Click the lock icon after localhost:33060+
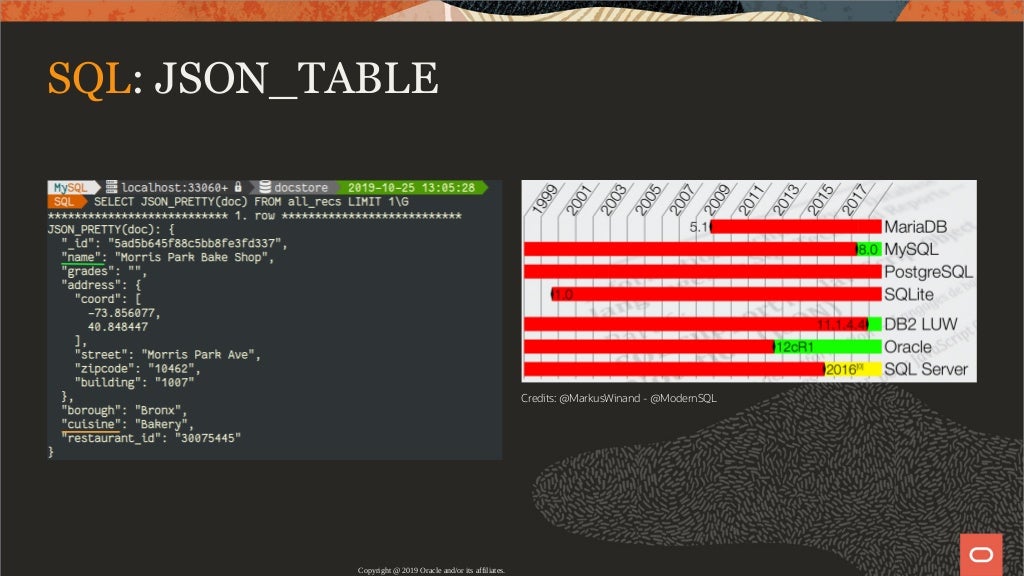The image size is (1024, 576). pyautogui.click(x=238, y=187)
